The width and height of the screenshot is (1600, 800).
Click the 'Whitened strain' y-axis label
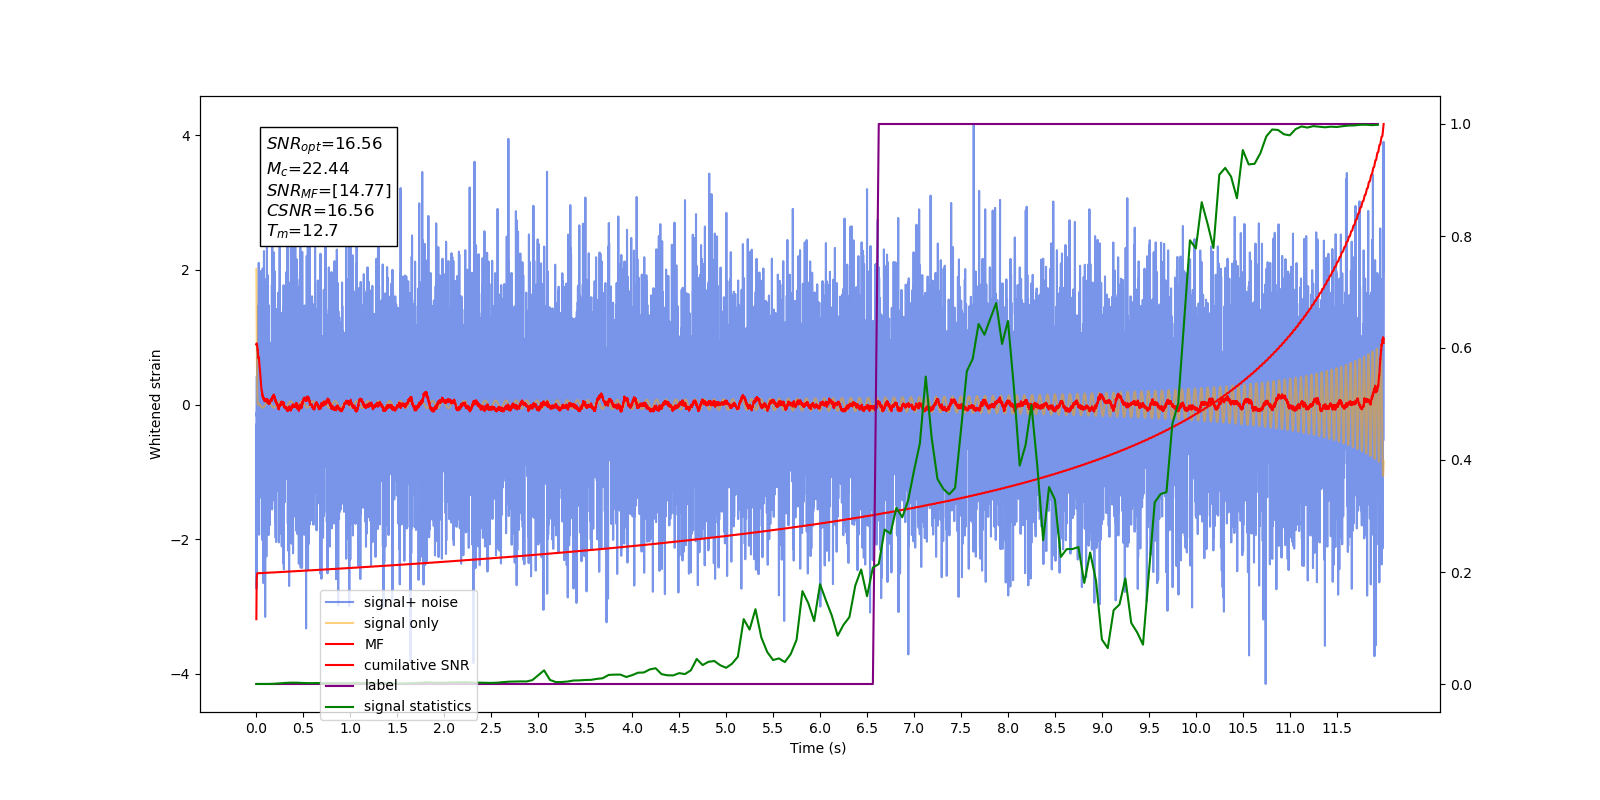(156, 404)
